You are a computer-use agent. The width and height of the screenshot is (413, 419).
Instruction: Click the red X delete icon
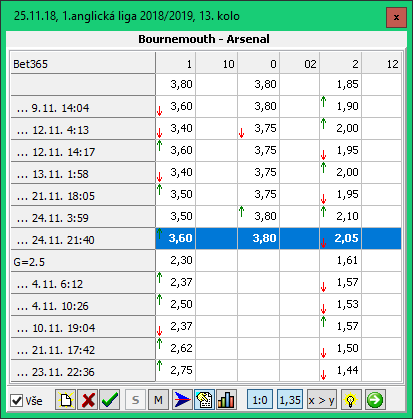[x=88, y=400]
